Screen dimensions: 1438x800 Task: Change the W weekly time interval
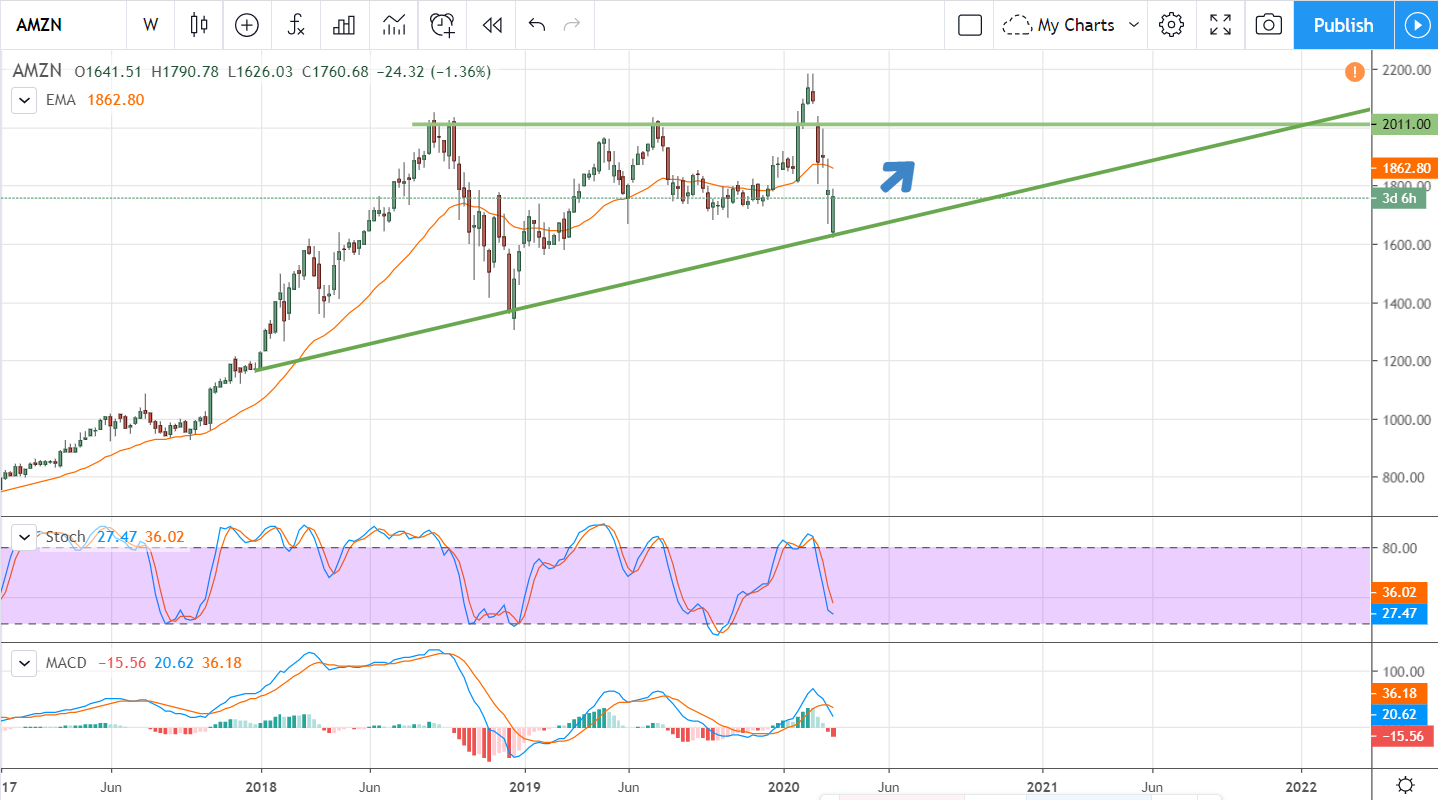tap(151, 25)
